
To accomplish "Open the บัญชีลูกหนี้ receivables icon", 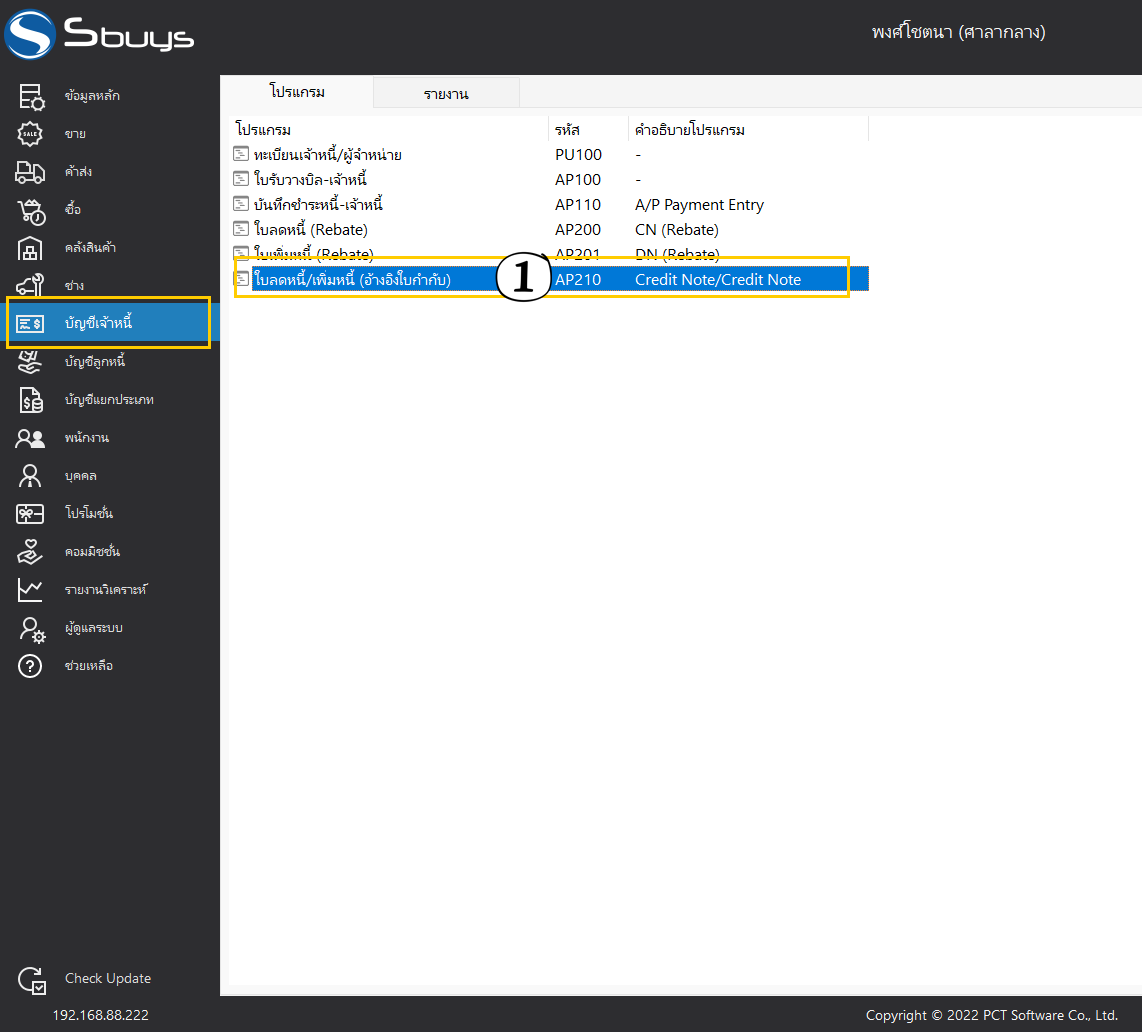I will [x=30, y=362].
